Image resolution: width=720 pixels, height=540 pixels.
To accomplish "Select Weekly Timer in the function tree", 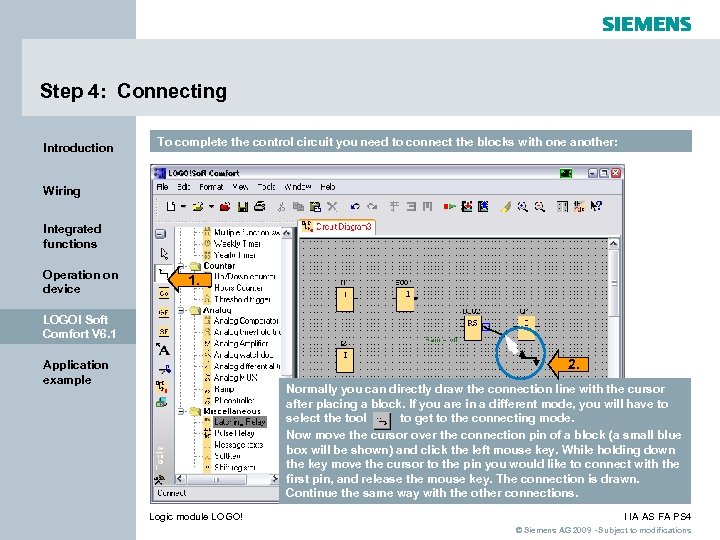I will pyautogui.click(x=237, y=244).
